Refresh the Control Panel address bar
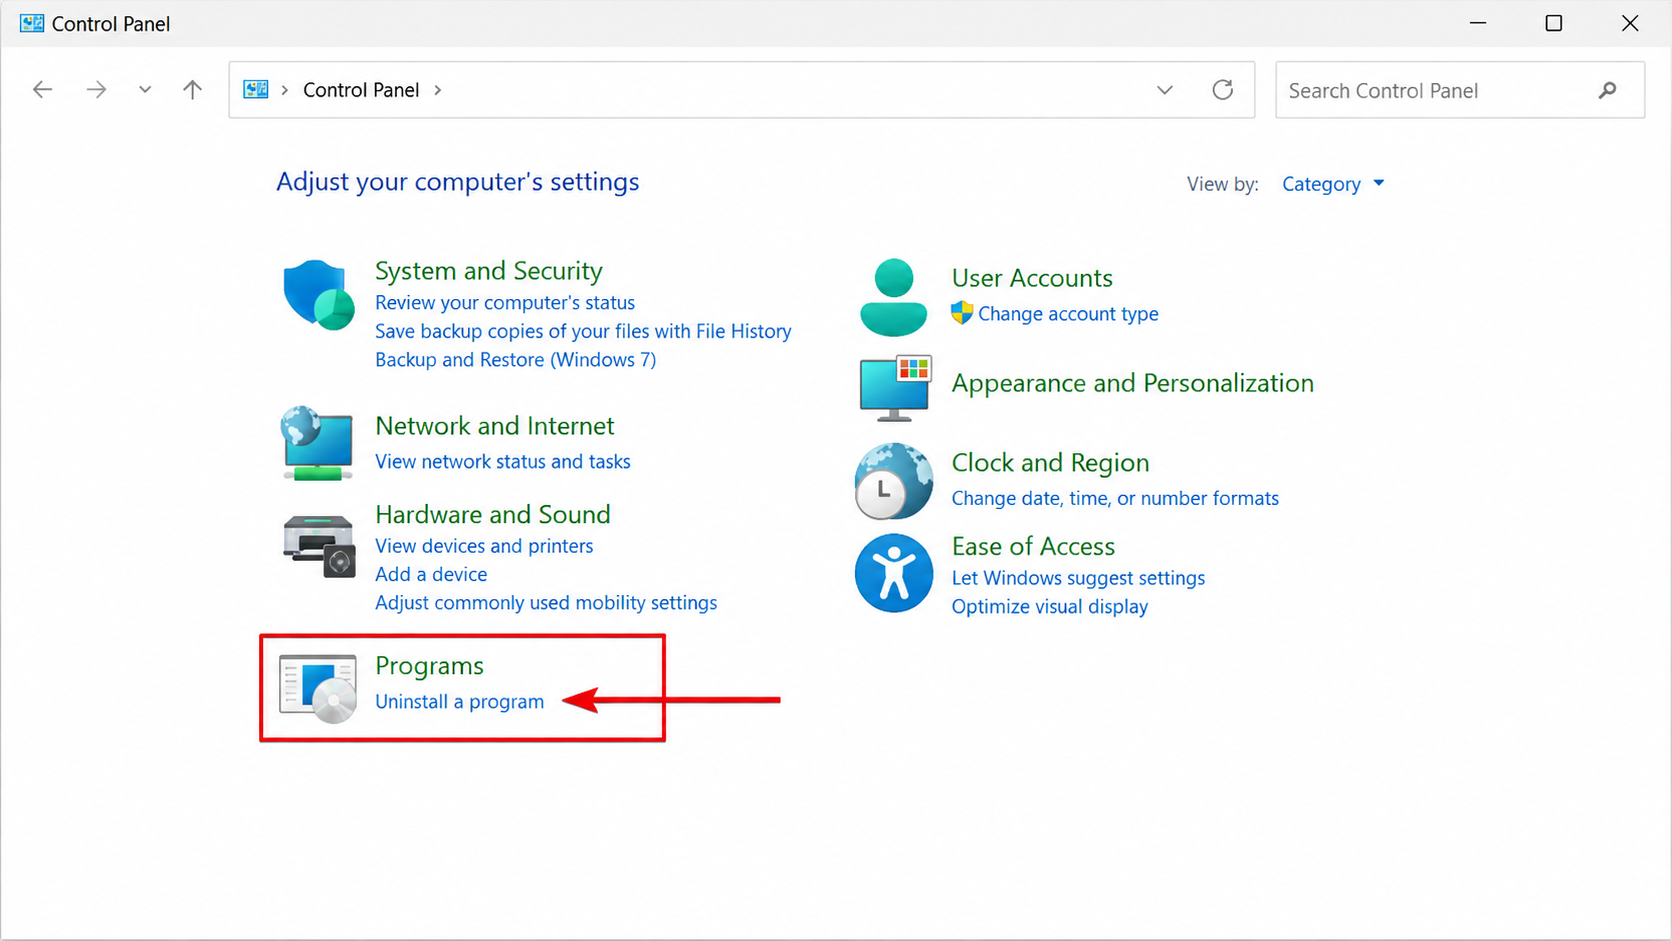 [1222, 90]
